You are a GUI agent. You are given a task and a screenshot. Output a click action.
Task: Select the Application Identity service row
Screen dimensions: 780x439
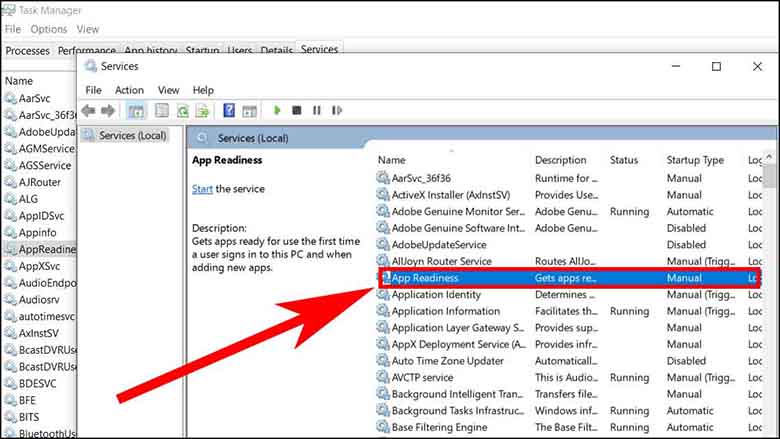[436, 295]
